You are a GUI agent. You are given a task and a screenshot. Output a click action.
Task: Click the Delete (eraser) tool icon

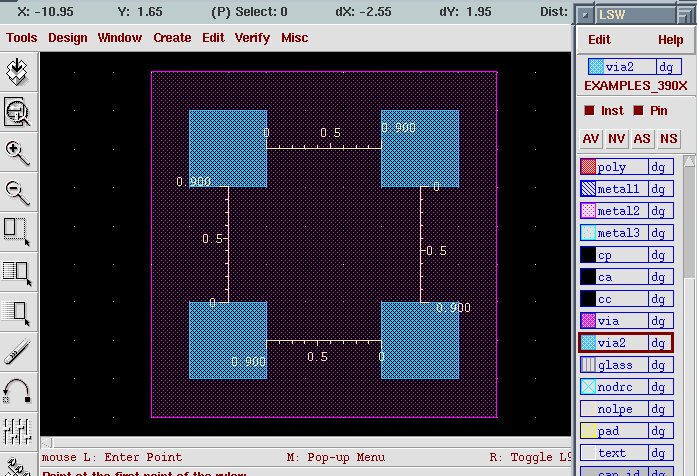coord(17,352)
